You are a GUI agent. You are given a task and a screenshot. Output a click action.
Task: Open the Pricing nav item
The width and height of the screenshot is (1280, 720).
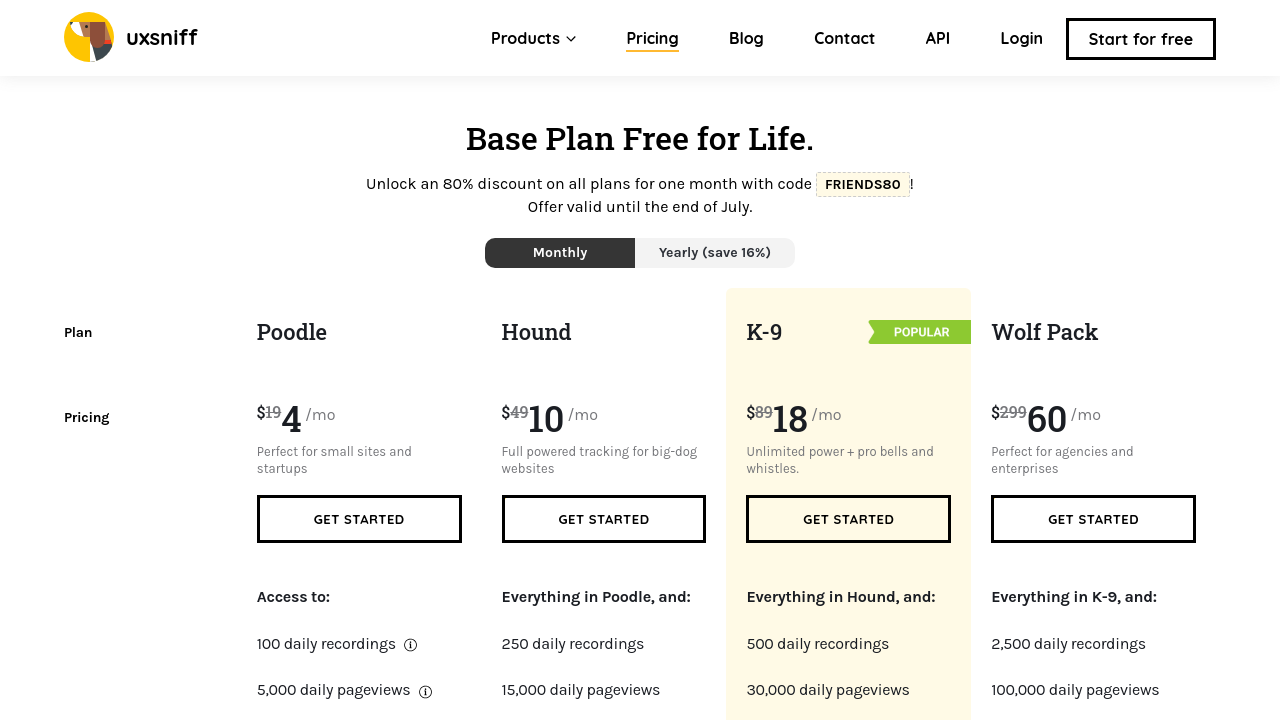pos(652,38)
